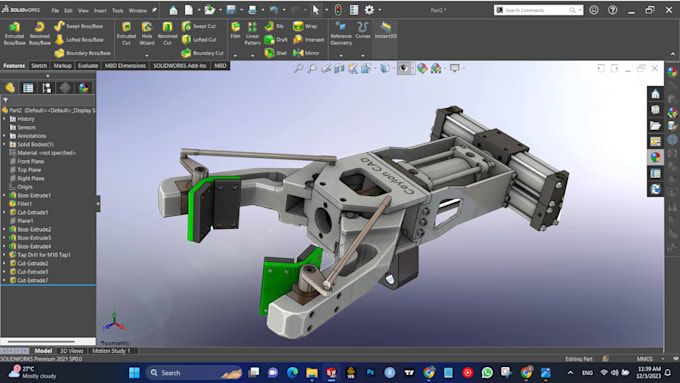Toggle the Instant3D mode
Viewport: 680px width, 383px height.
[x=386, y=30]
